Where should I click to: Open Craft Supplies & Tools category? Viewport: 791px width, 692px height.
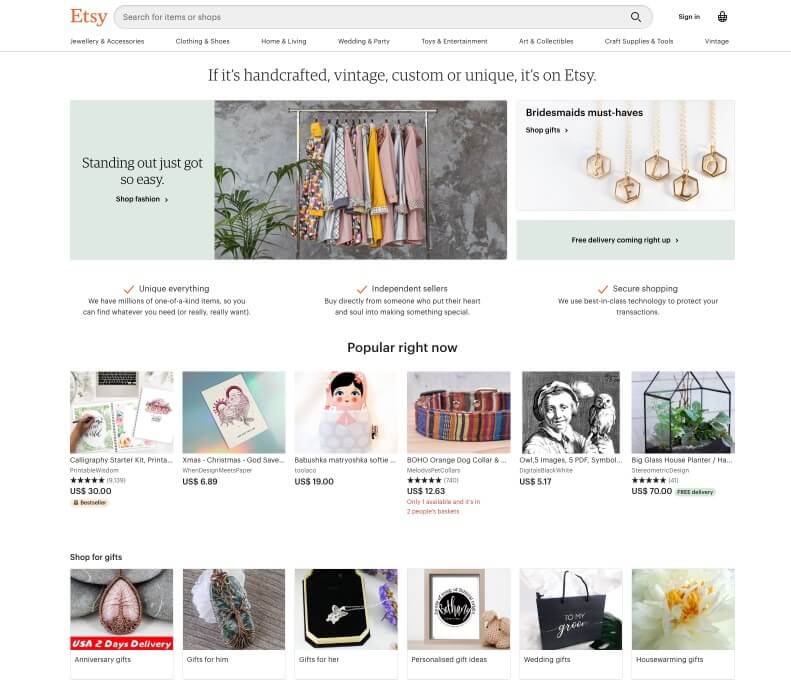(x=639, y=41)
